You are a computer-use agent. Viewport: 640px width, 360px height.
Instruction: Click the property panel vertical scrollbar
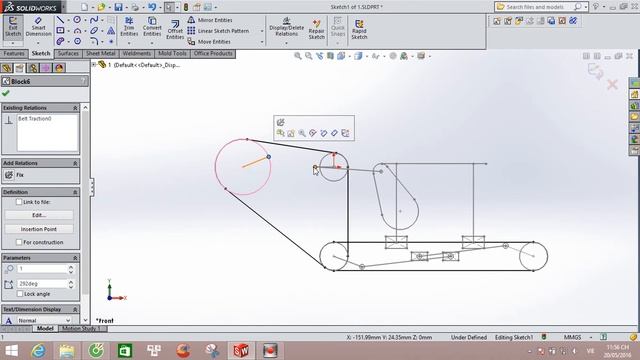[x=85, y=213]
